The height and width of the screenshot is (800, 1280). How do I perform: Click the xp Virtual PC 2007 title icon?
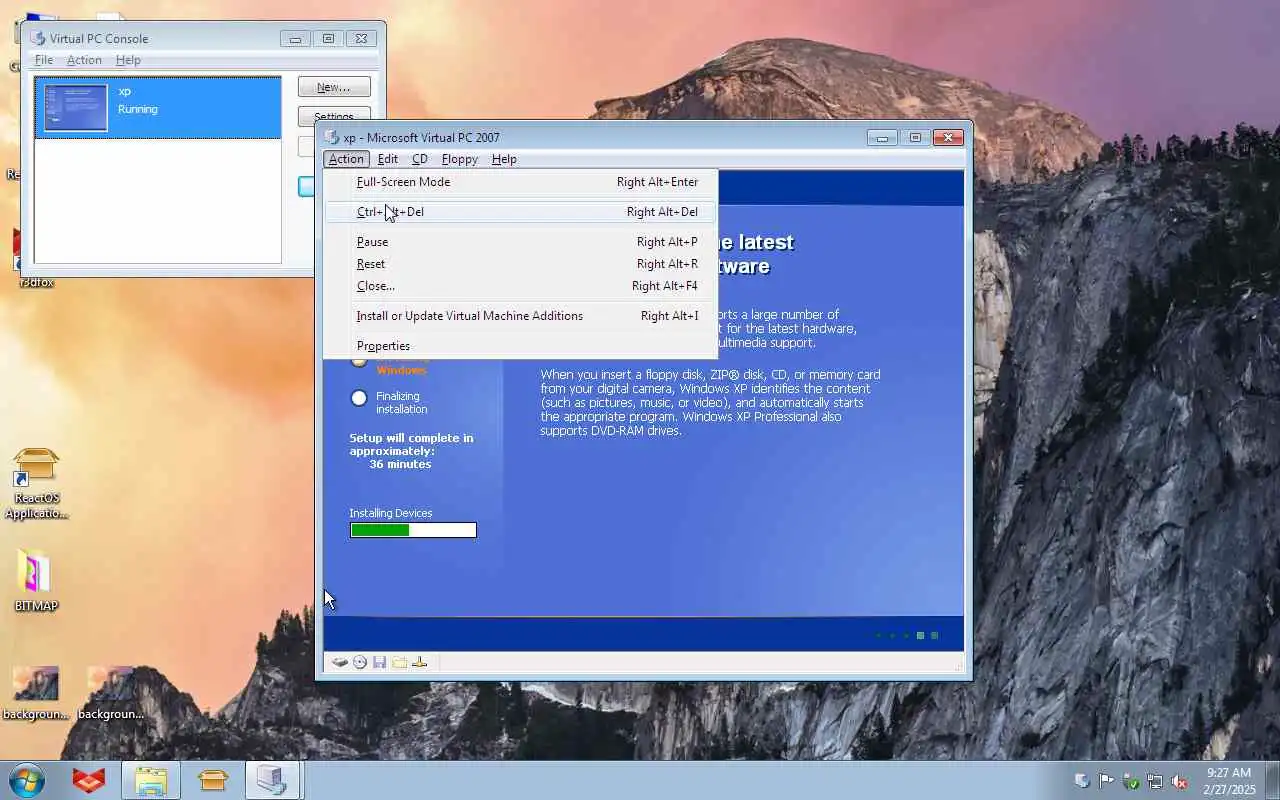click(x=332, y=137)
